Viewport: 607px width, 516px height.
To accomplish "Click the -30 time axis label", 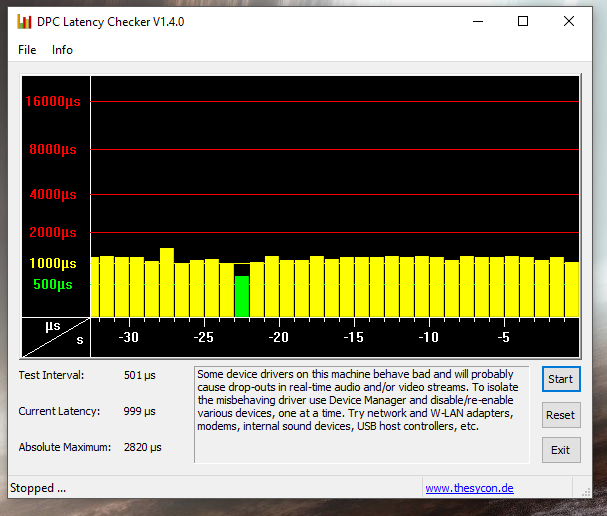I will pos(129,338).
